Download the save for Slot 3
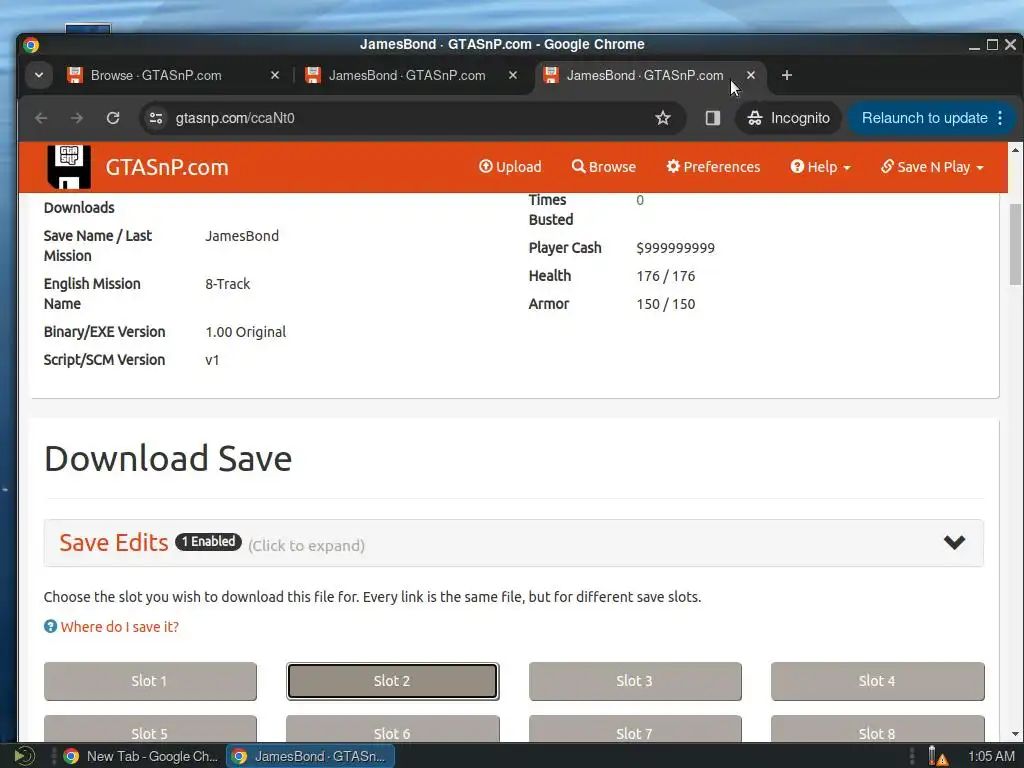 click(x=635, y=681)
